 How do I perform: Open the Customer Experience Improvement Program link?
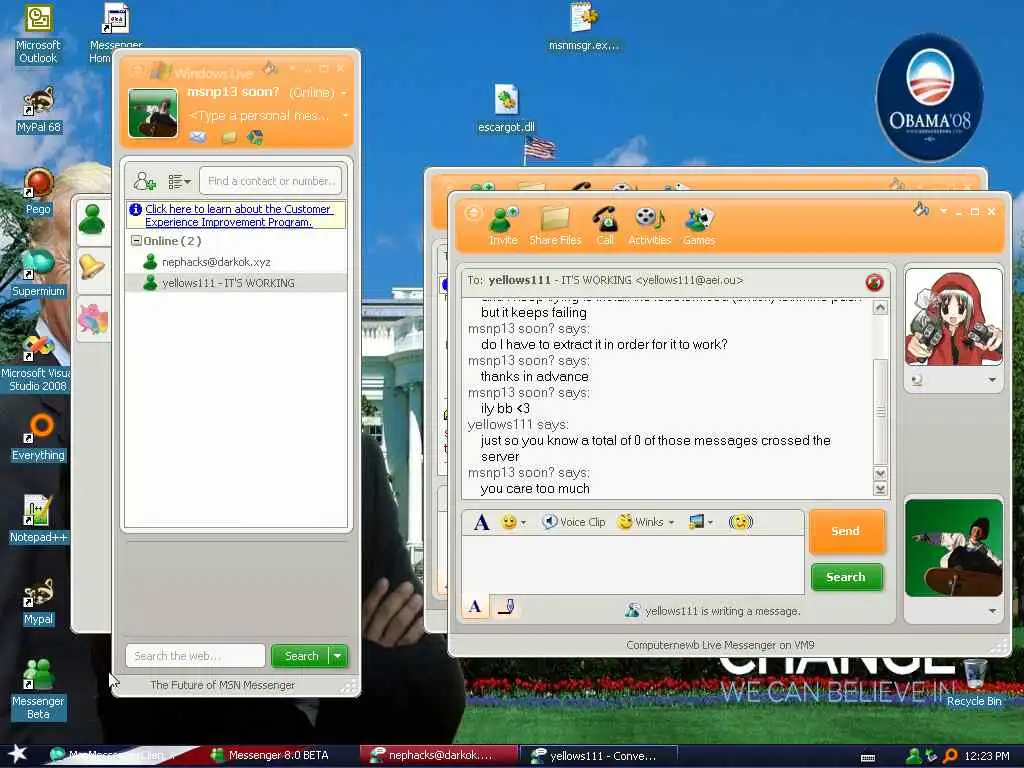(238, 216)
